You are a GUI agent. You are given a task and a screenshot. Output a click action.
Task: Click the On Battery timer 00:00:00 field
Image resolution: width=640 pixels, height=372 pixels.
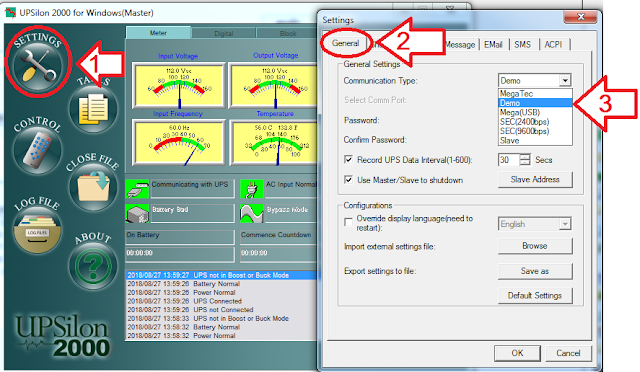point(180,254)
